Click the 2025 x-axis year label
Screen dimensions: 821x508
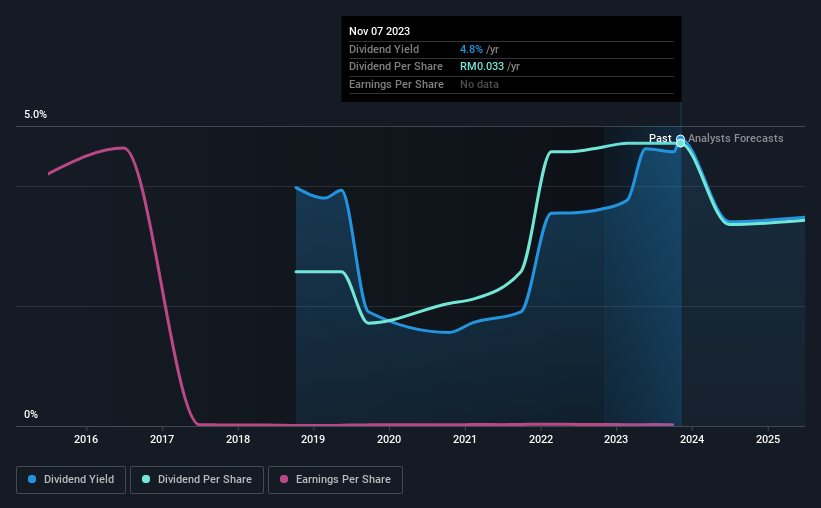click(x=768, y=439)
